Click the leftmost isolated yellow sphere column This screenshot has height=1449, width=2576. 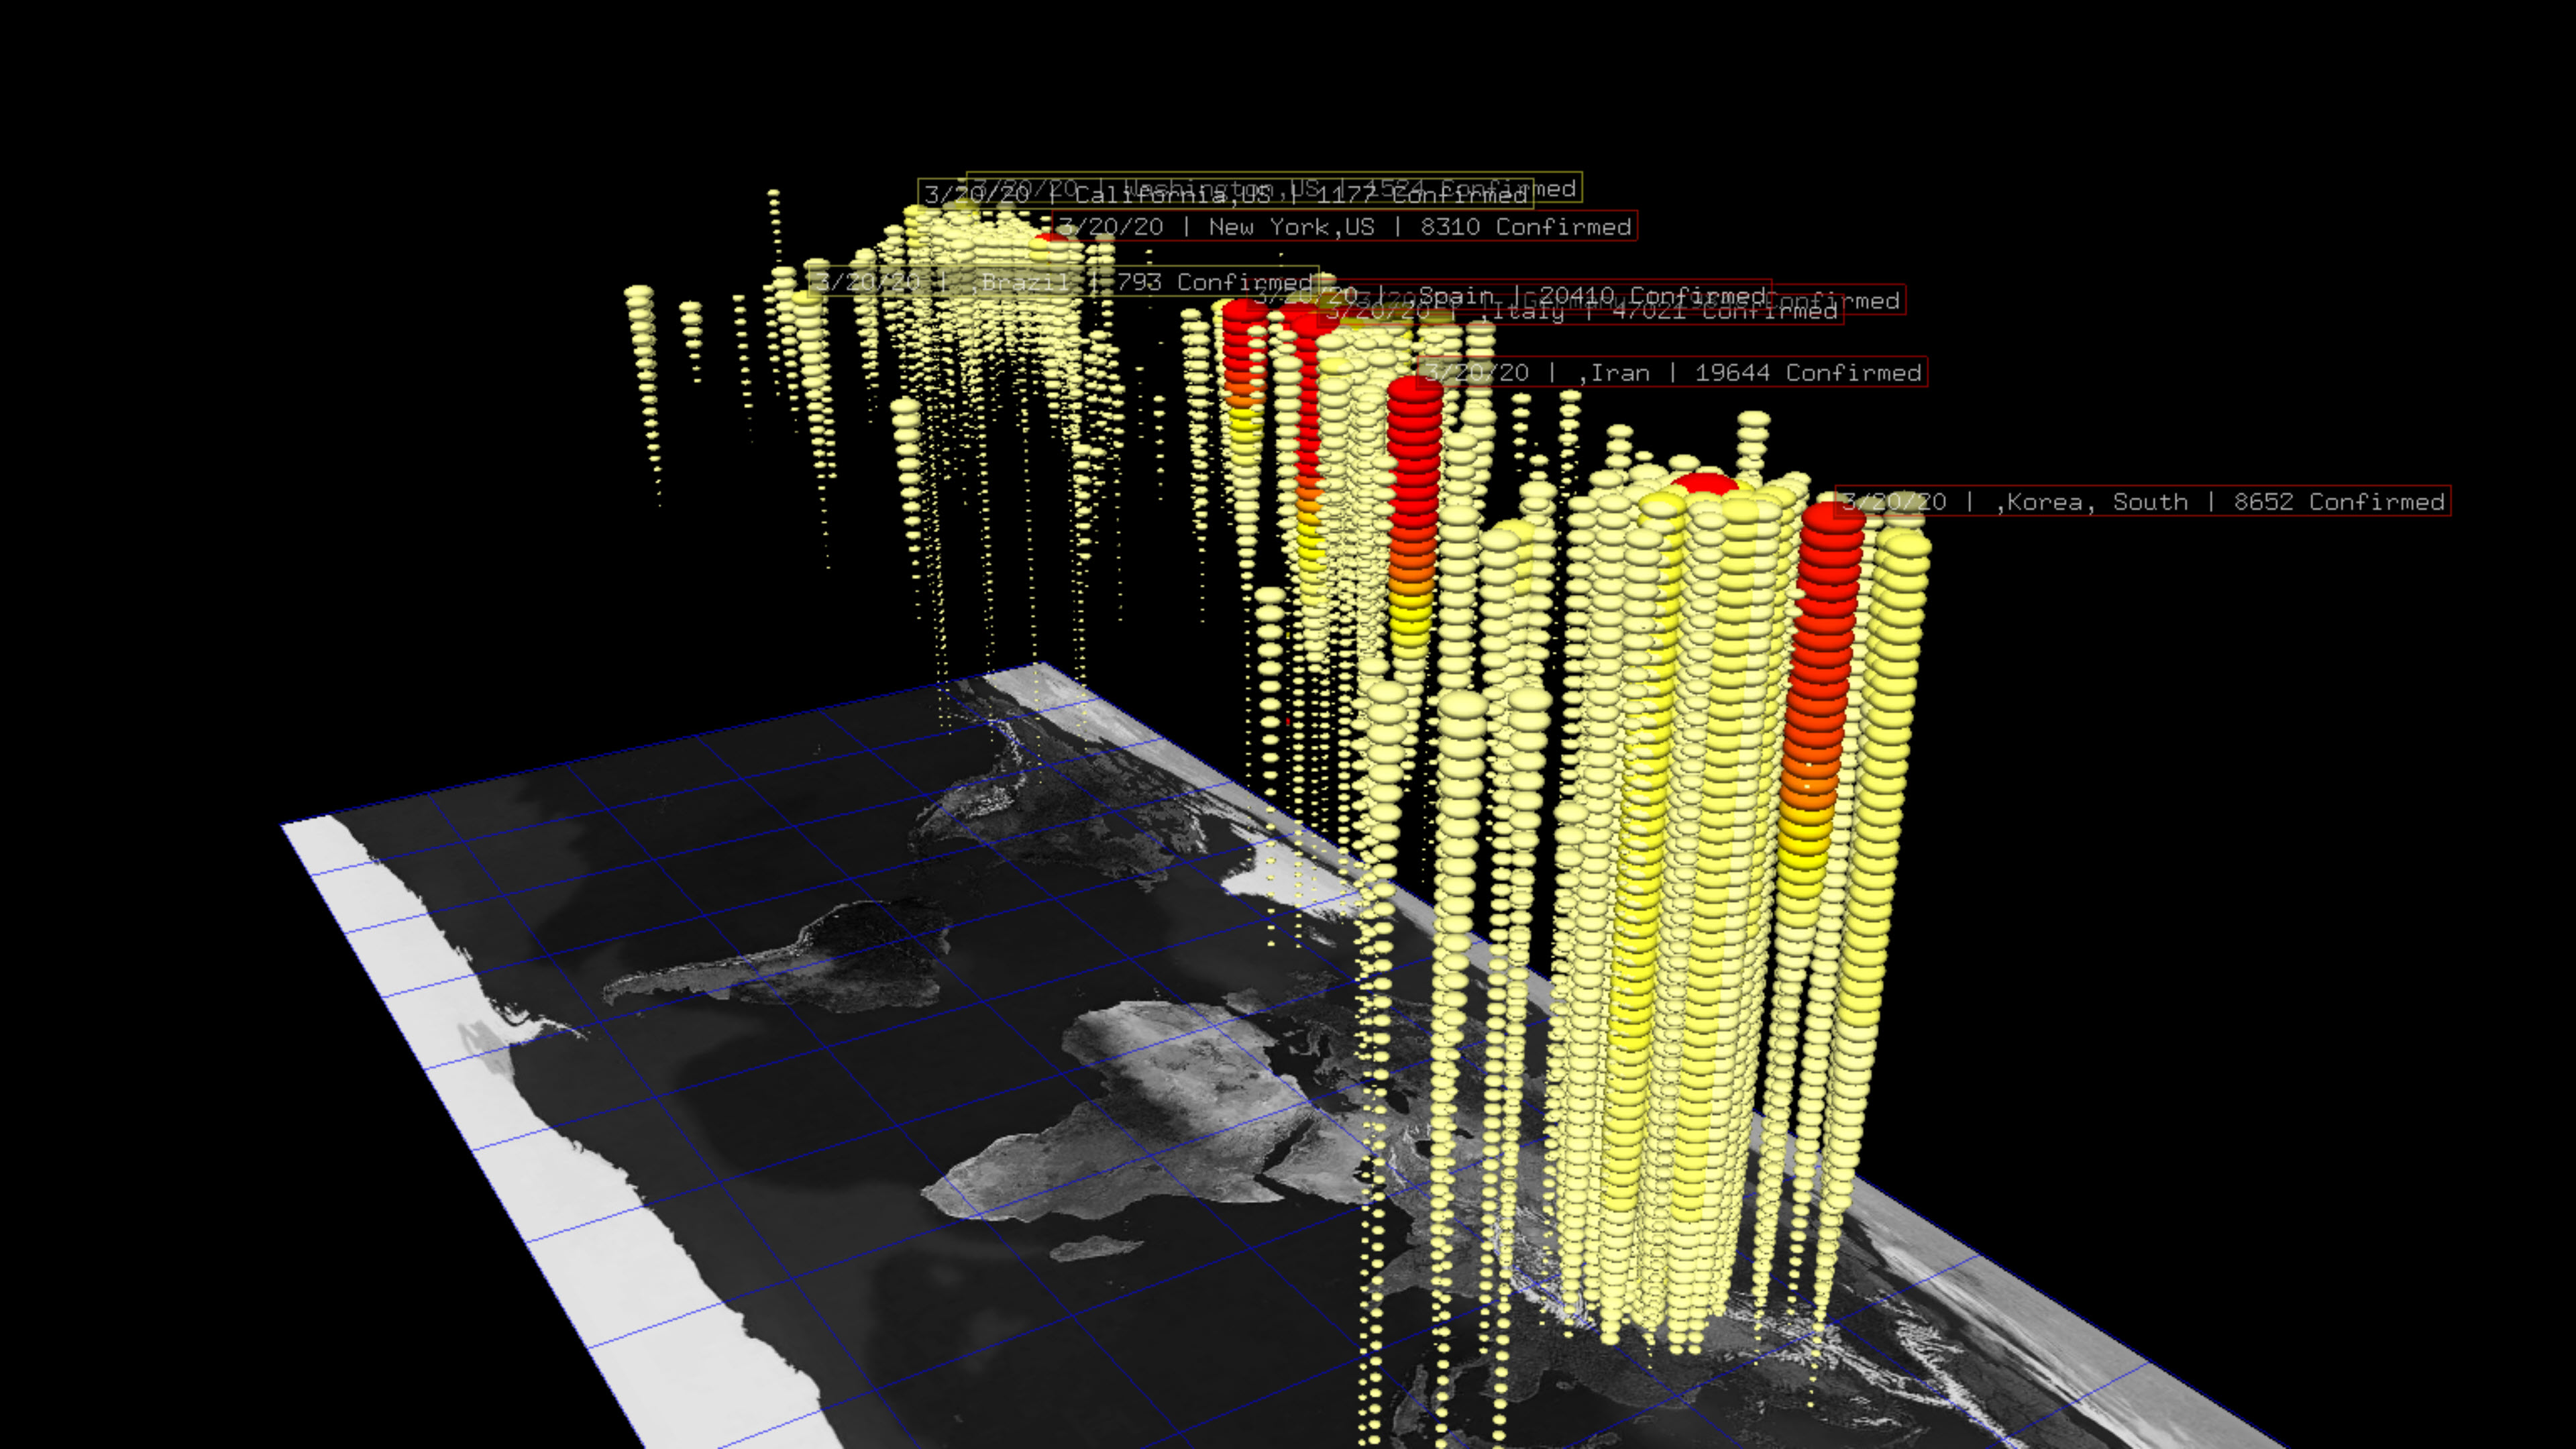[640, 330]
